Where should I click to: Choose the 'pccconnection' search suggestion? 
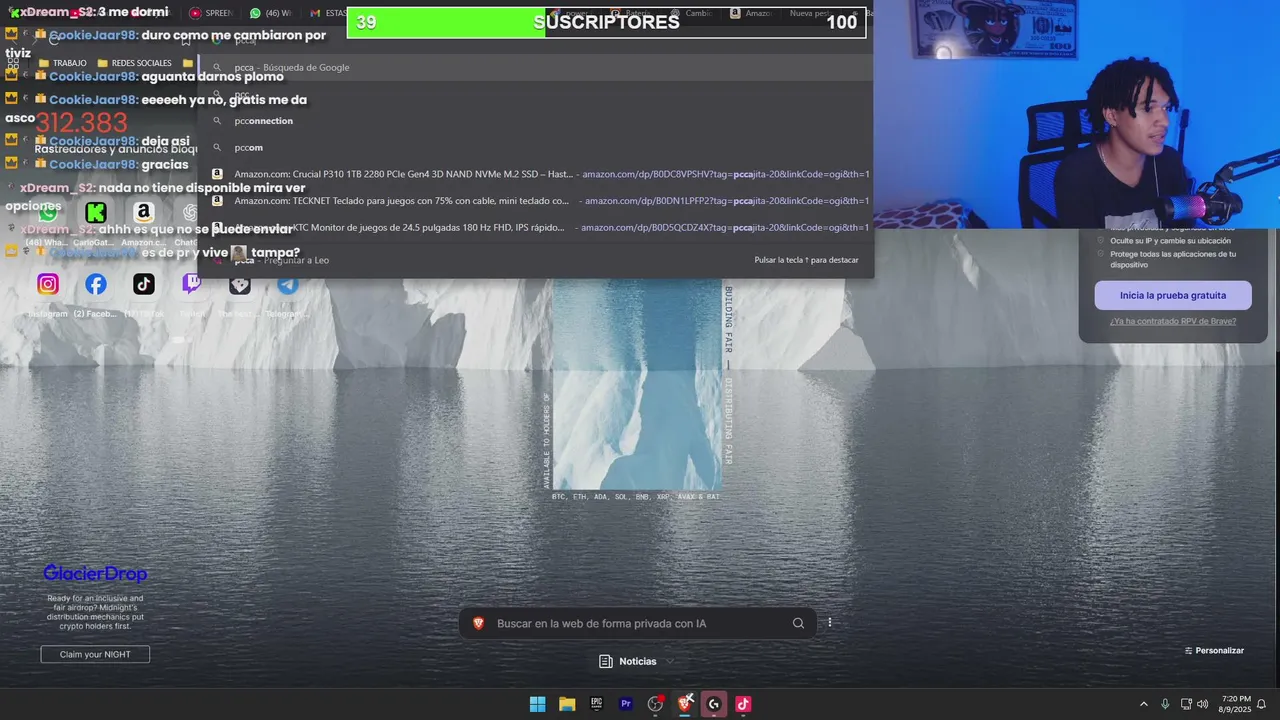[535, 121]
